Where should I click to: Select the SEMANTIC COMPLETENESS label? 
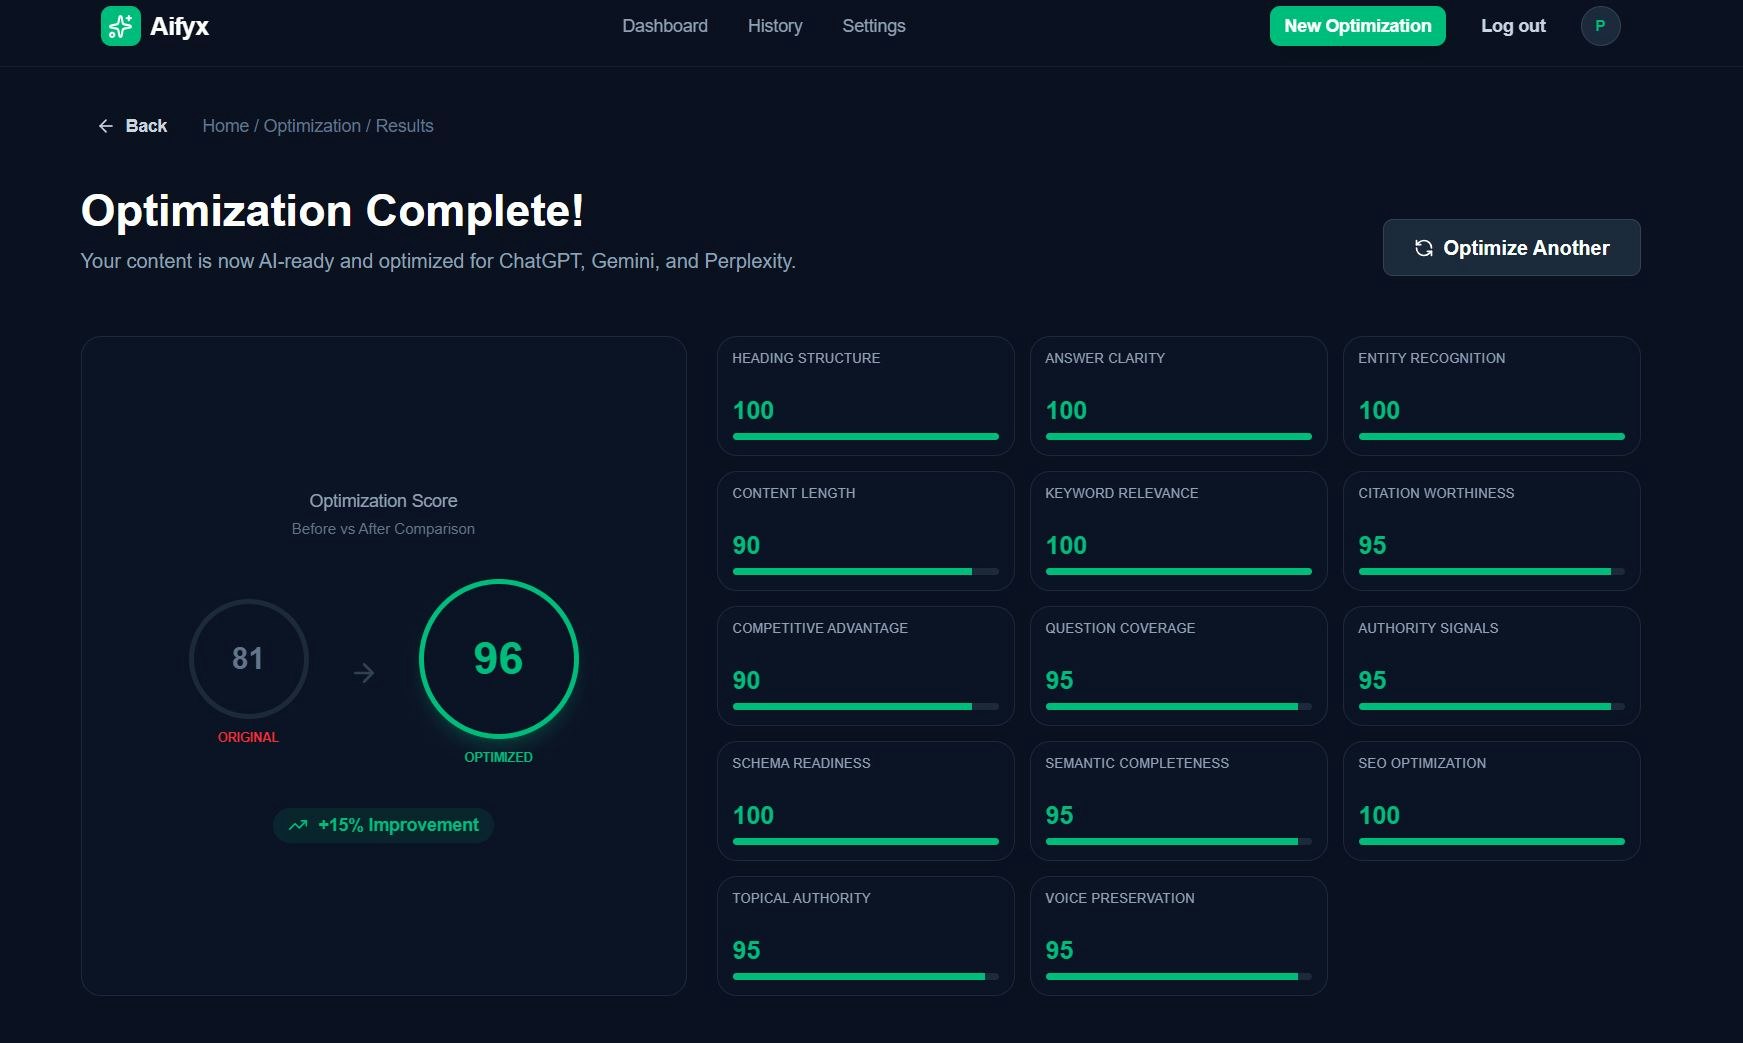pyautogui.click(x=1137, y=763)
